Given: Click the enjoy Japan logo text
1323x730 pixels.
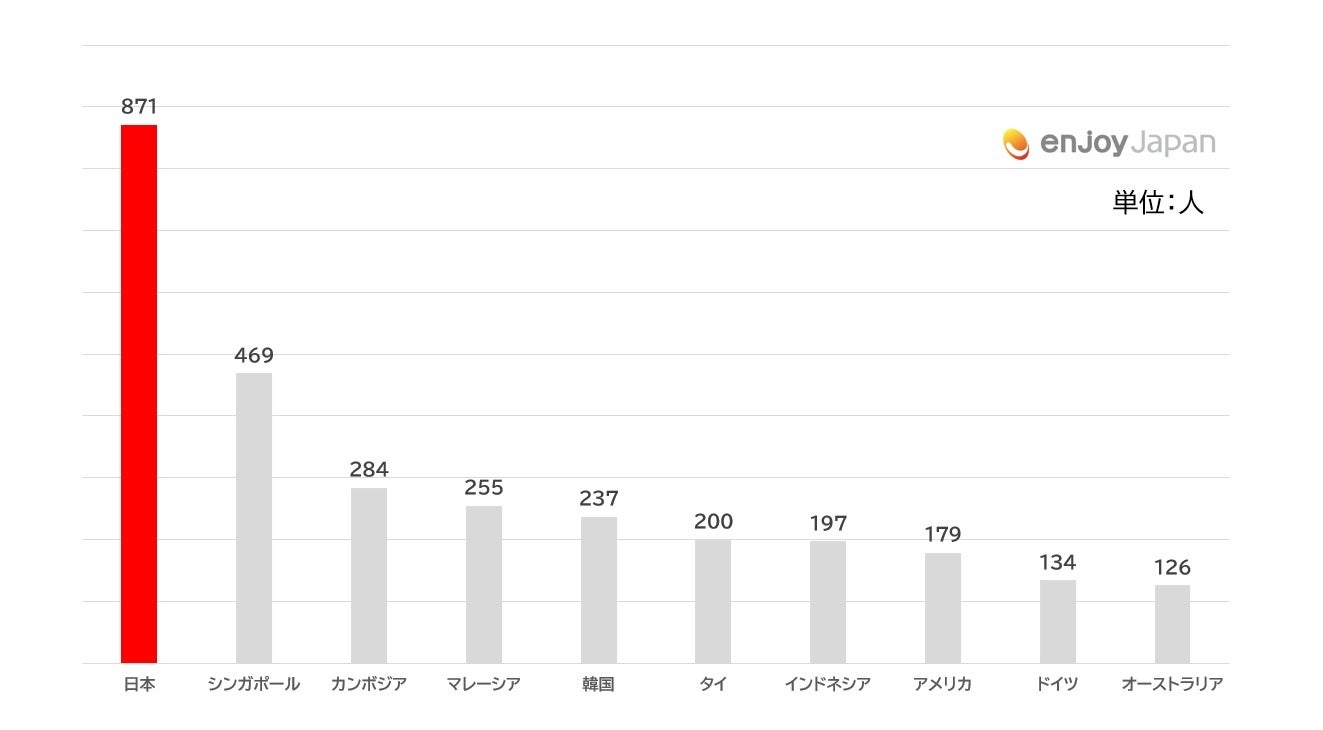Looking at the screenshot, I should [x=1127, y=143].
